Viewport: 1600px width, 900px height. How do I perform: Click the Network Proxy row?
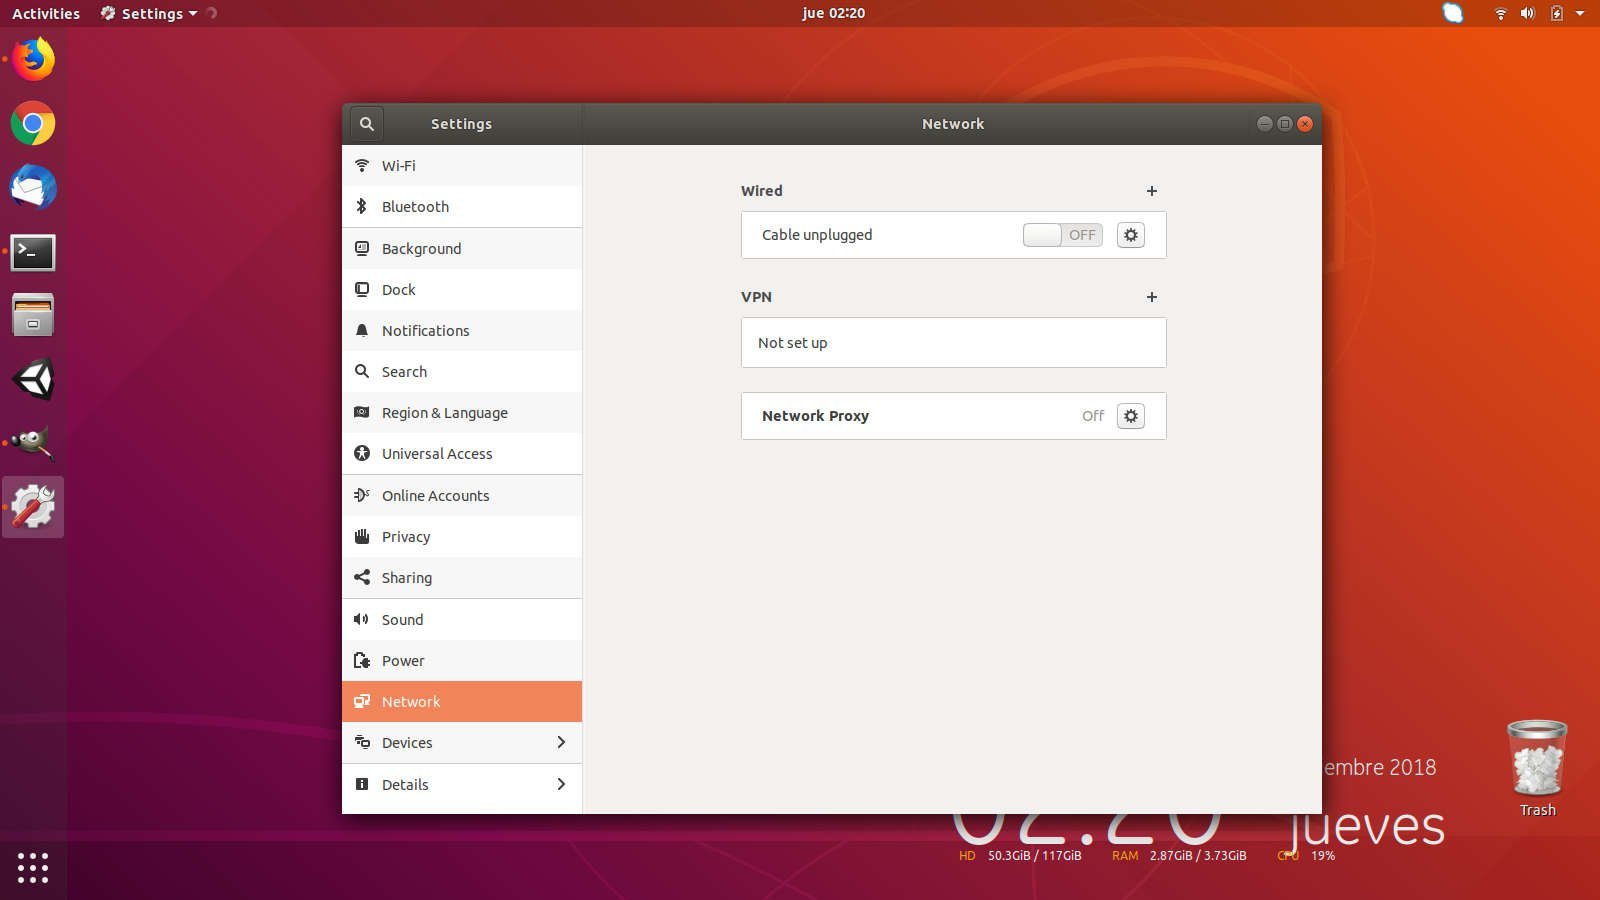(x=954, y=416)
